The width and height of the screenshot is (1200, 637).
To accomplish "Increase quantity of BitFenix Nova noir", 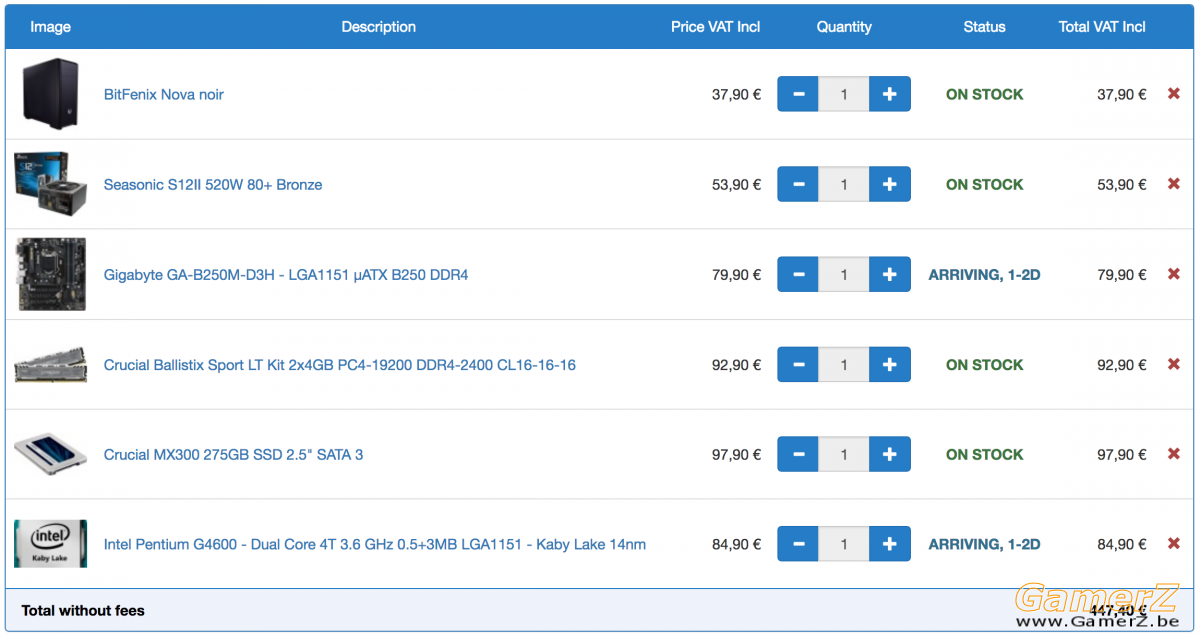I will click(890, 94).
